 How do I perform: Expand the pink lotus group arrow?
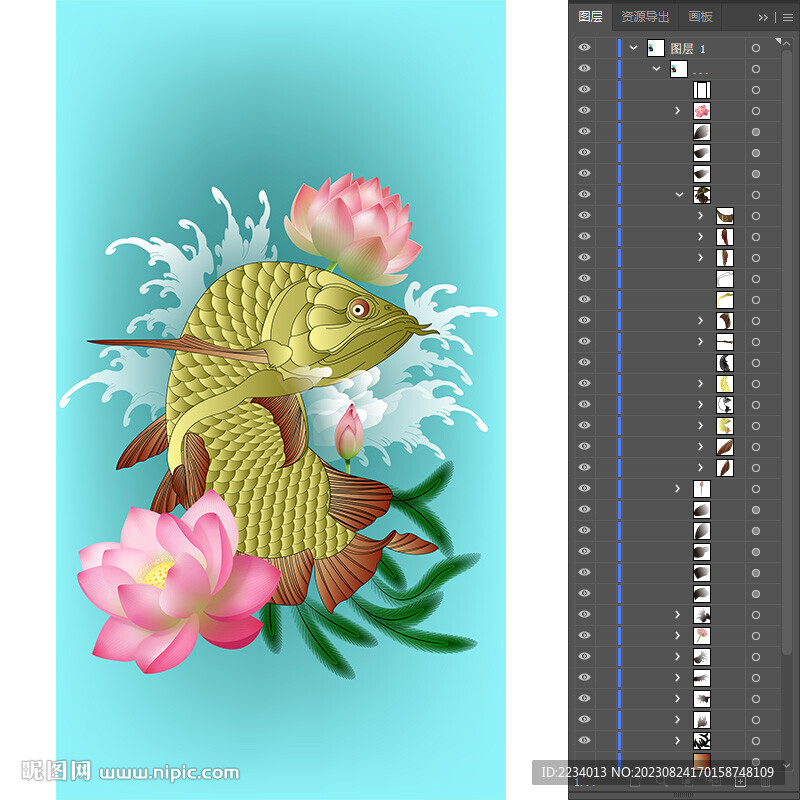(x=678, y=111)
